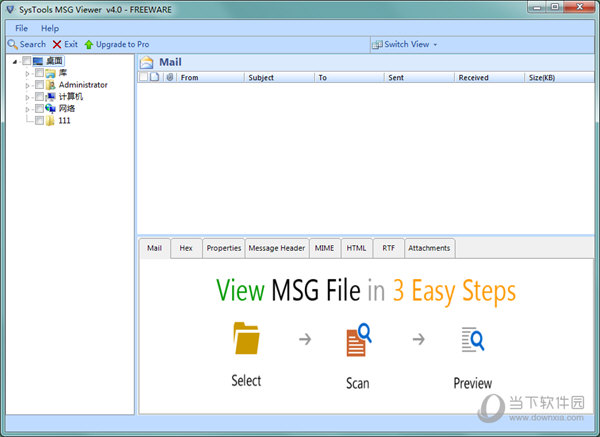Click the Search magnifier icon in toolbar
The height and width of the screenshot is (437, 600).
[x=12, y=44]
